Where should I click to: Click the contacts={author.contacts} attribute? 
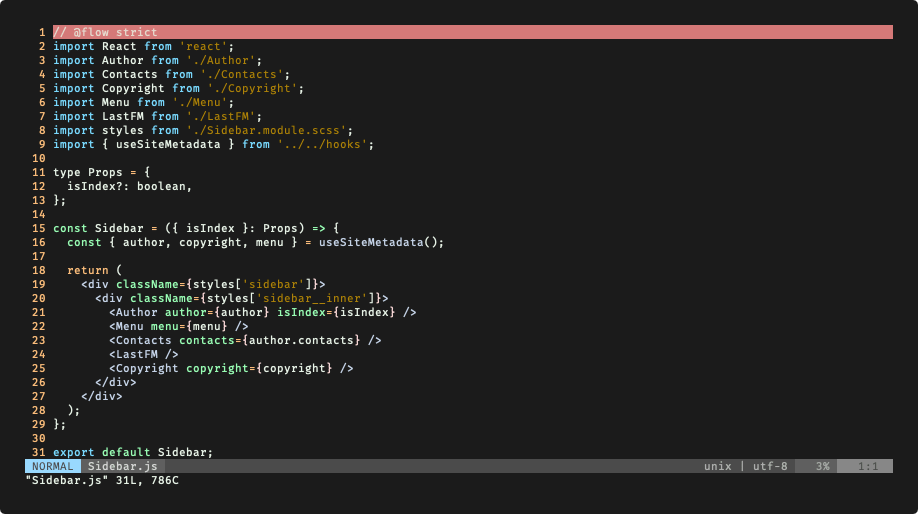tap(269, 341)
